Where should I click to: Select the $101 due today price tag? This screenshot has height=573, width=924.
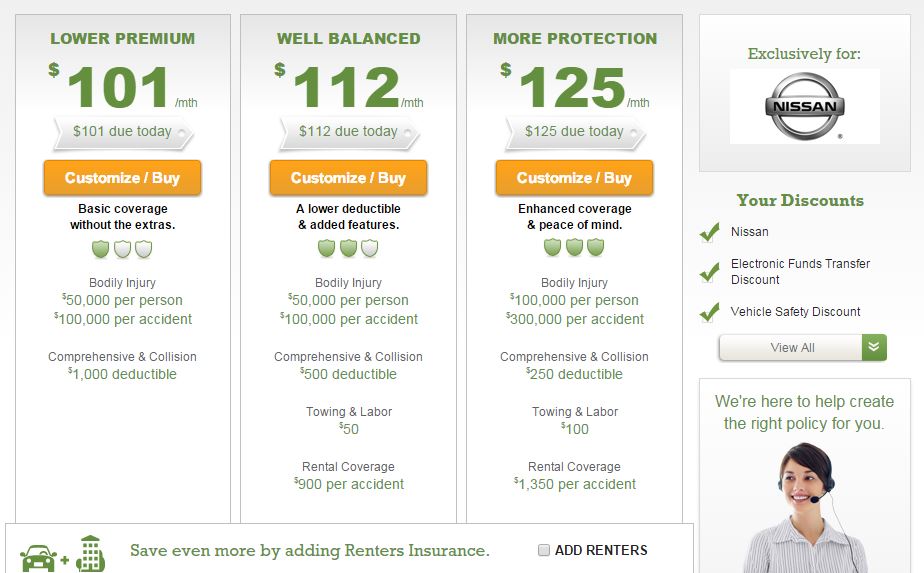pyautogui.click(x=123, y=133)
